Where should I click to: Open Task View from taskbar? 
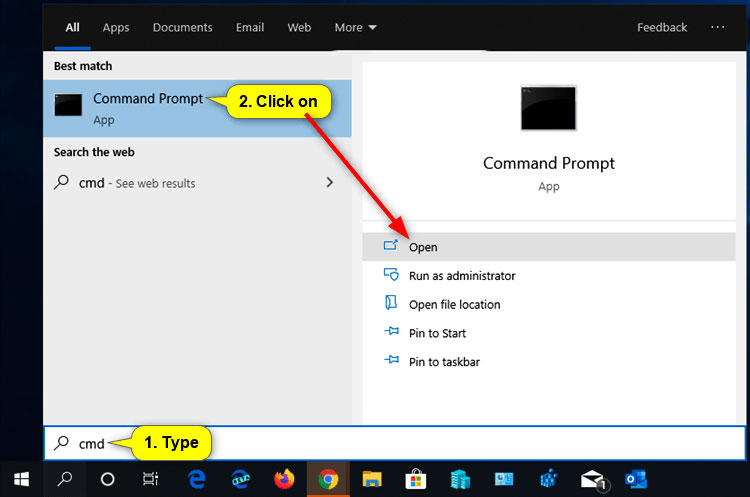click(x=151, y=478)
